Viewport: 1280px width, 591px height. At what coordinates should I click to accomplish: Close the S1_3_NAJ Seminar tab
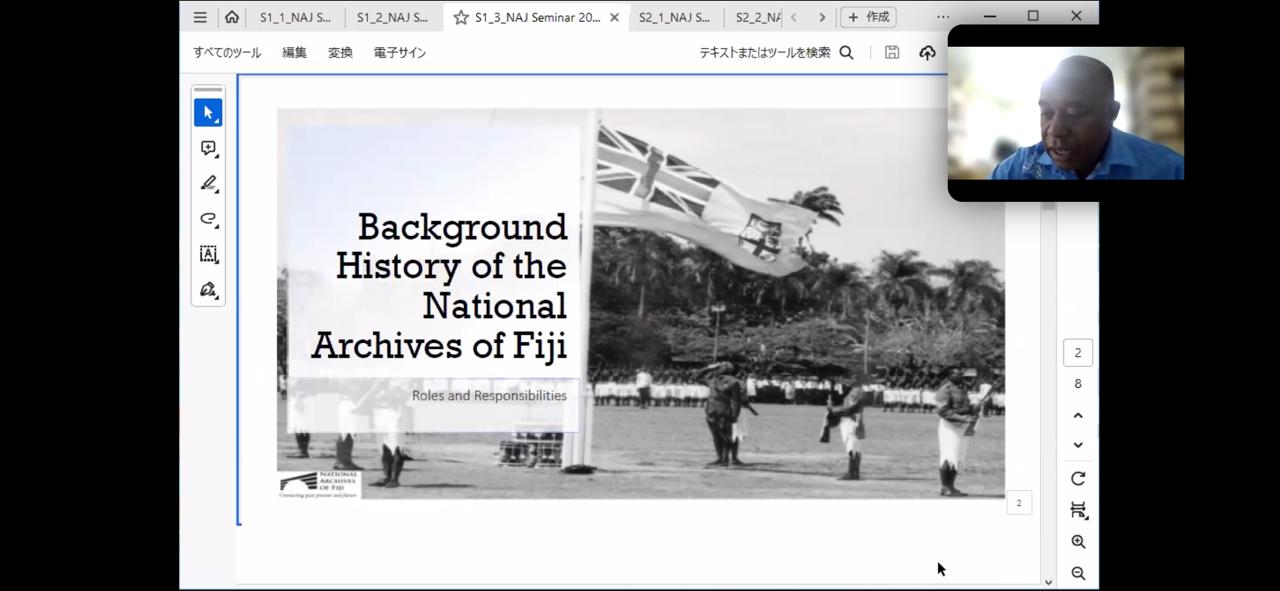tap(614, 17)
